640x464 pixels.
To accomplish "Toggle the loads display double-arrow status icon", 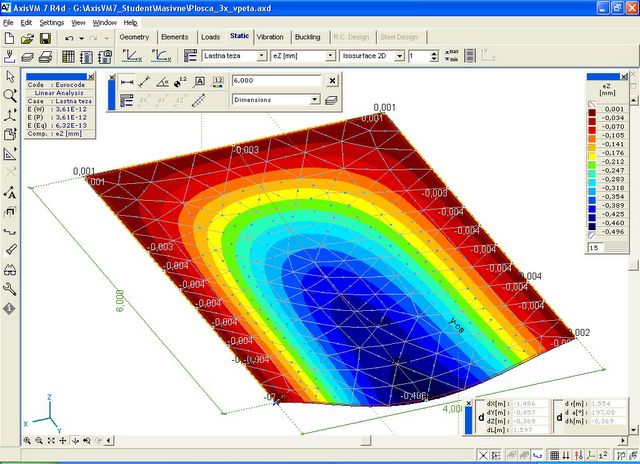I will (566, 455).
